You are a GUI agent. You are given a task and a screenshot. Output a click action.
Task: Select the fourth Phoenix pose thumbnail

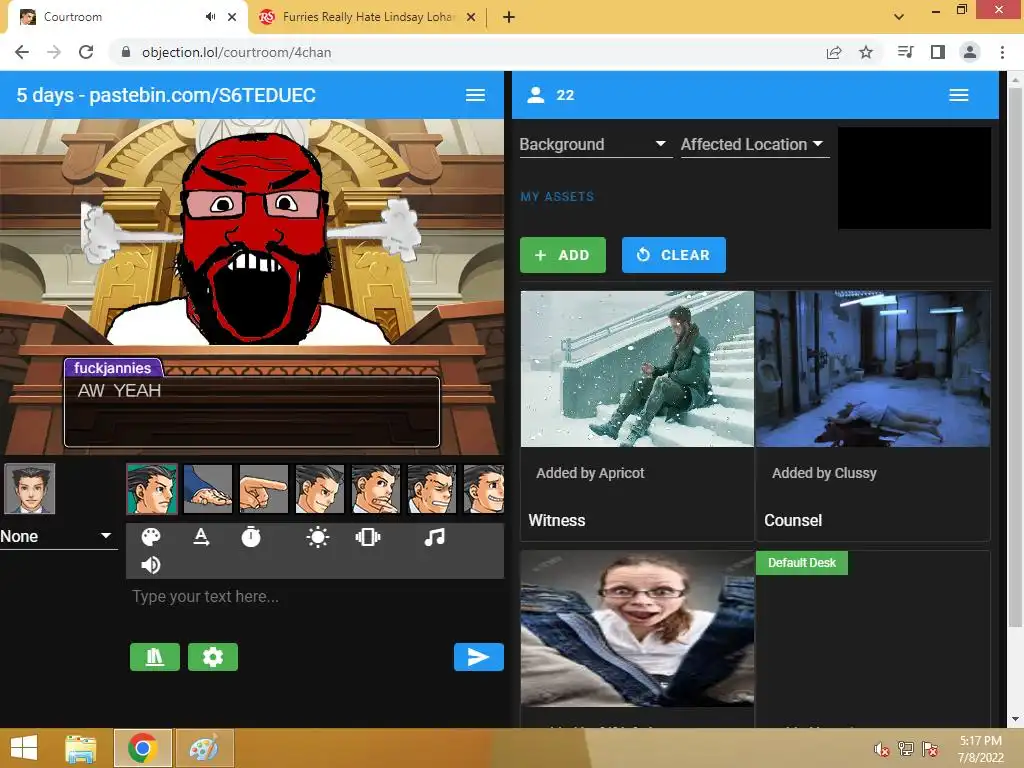319,489
